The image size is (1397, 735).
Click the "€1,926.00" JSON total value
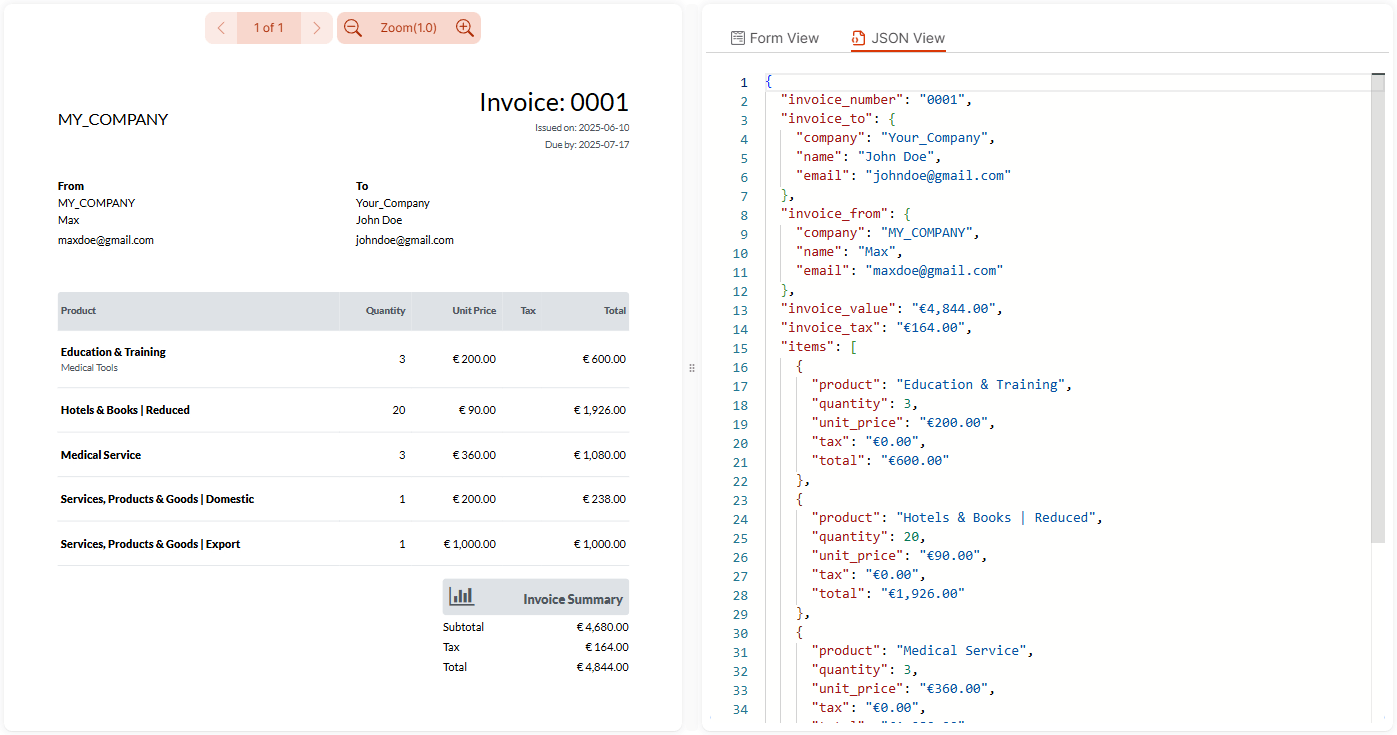[x=923, y=594]
